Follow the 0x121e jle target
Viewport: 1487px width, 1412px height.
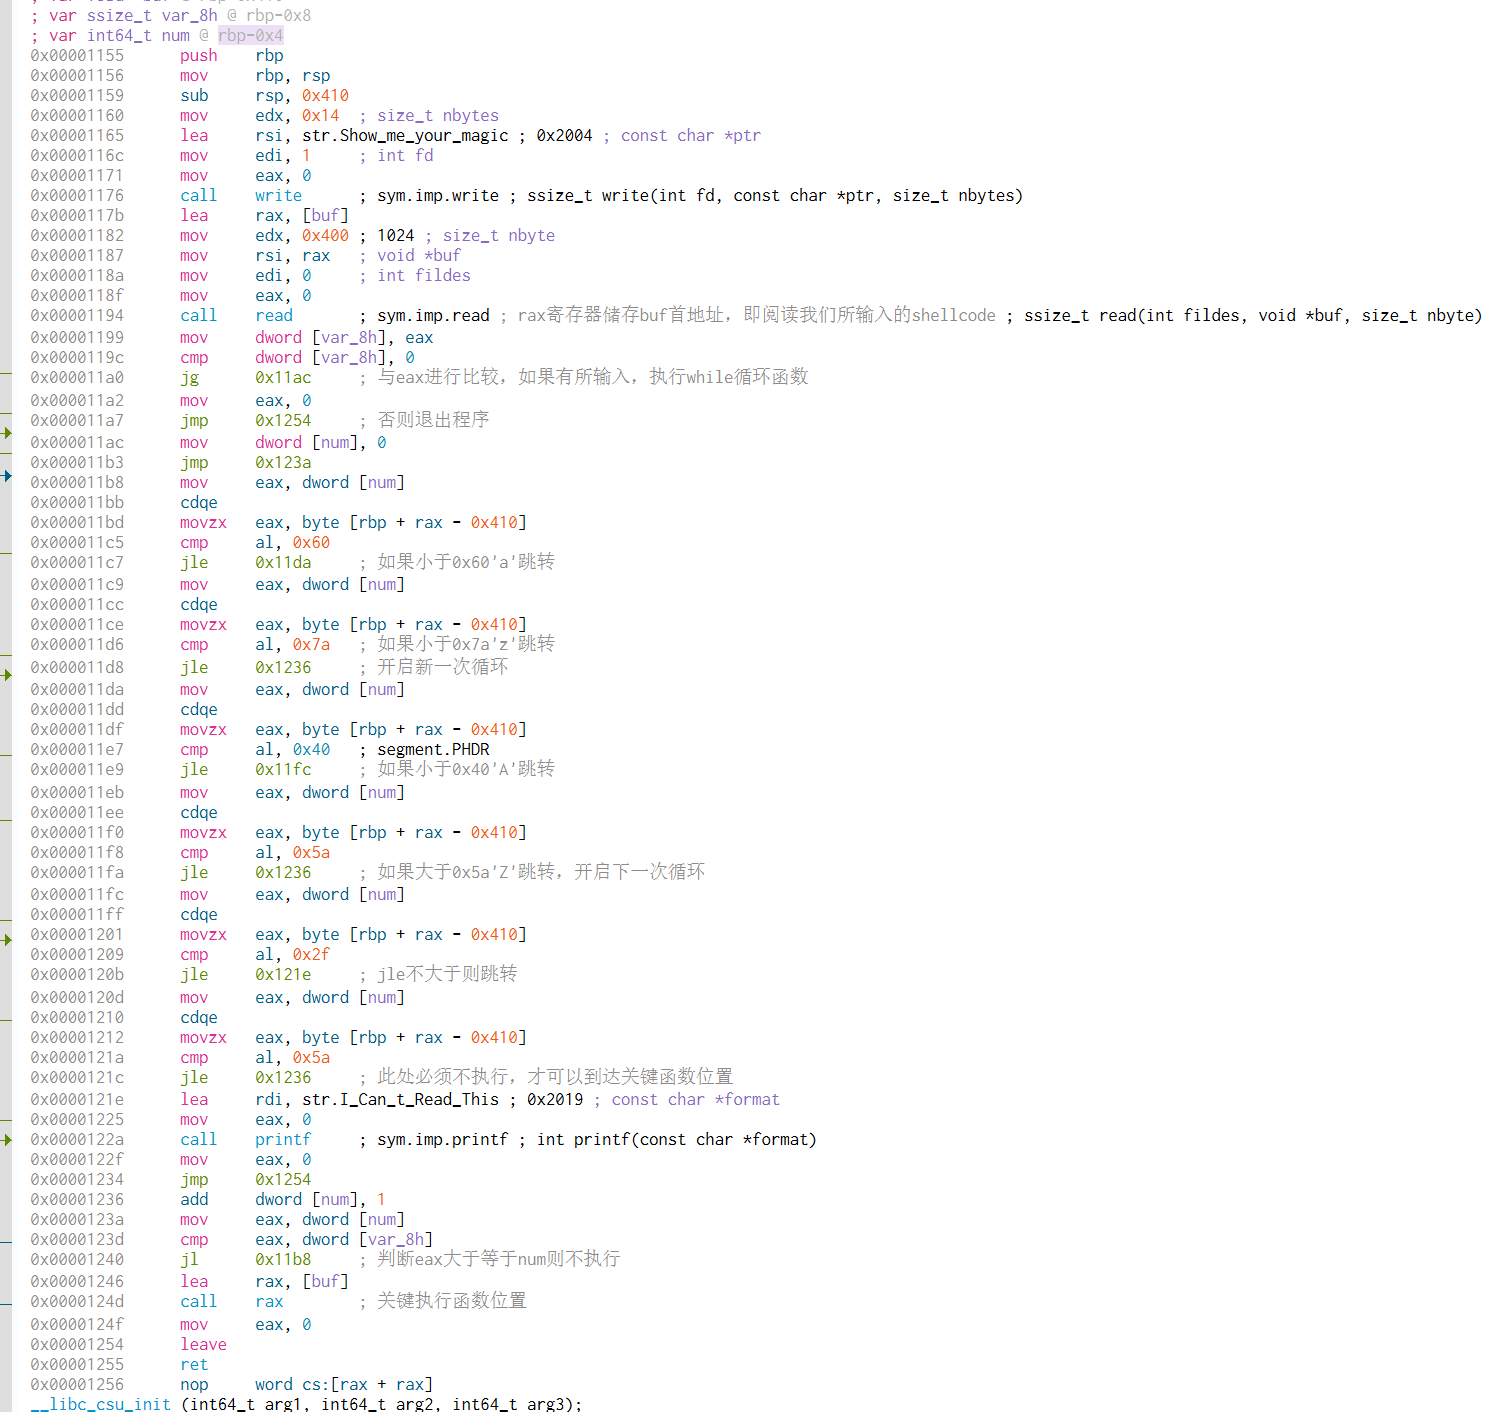tap(283, 975)
